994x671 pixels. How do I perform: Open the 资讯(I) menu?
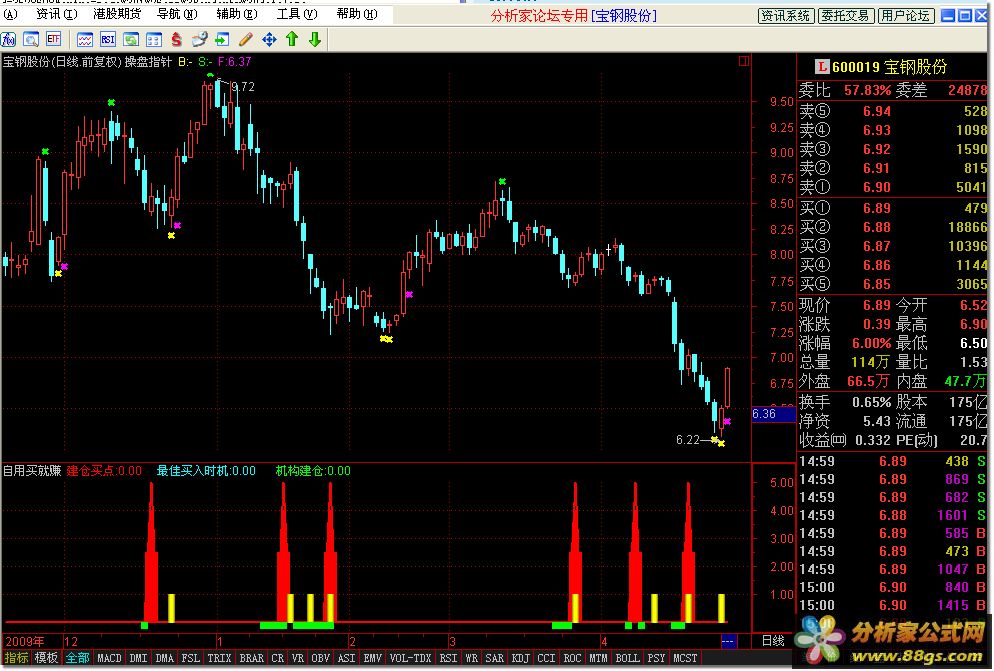[56, 14]
